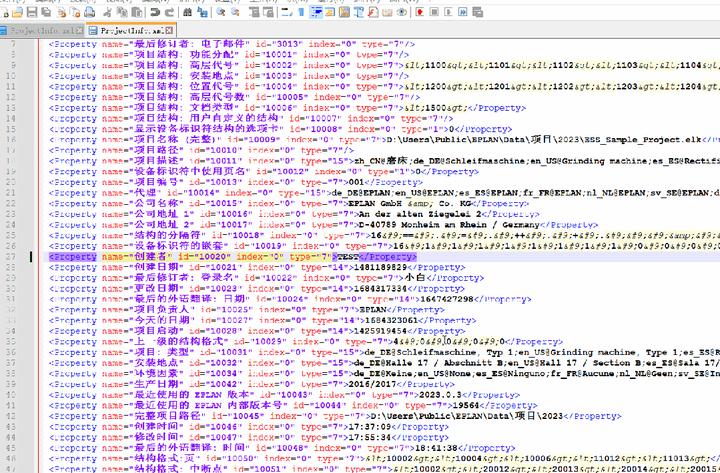Image resolution: width=720 pixels, height=473 pixels.
Task: Open the Replace dialog icon
Action: pos(202,12)
